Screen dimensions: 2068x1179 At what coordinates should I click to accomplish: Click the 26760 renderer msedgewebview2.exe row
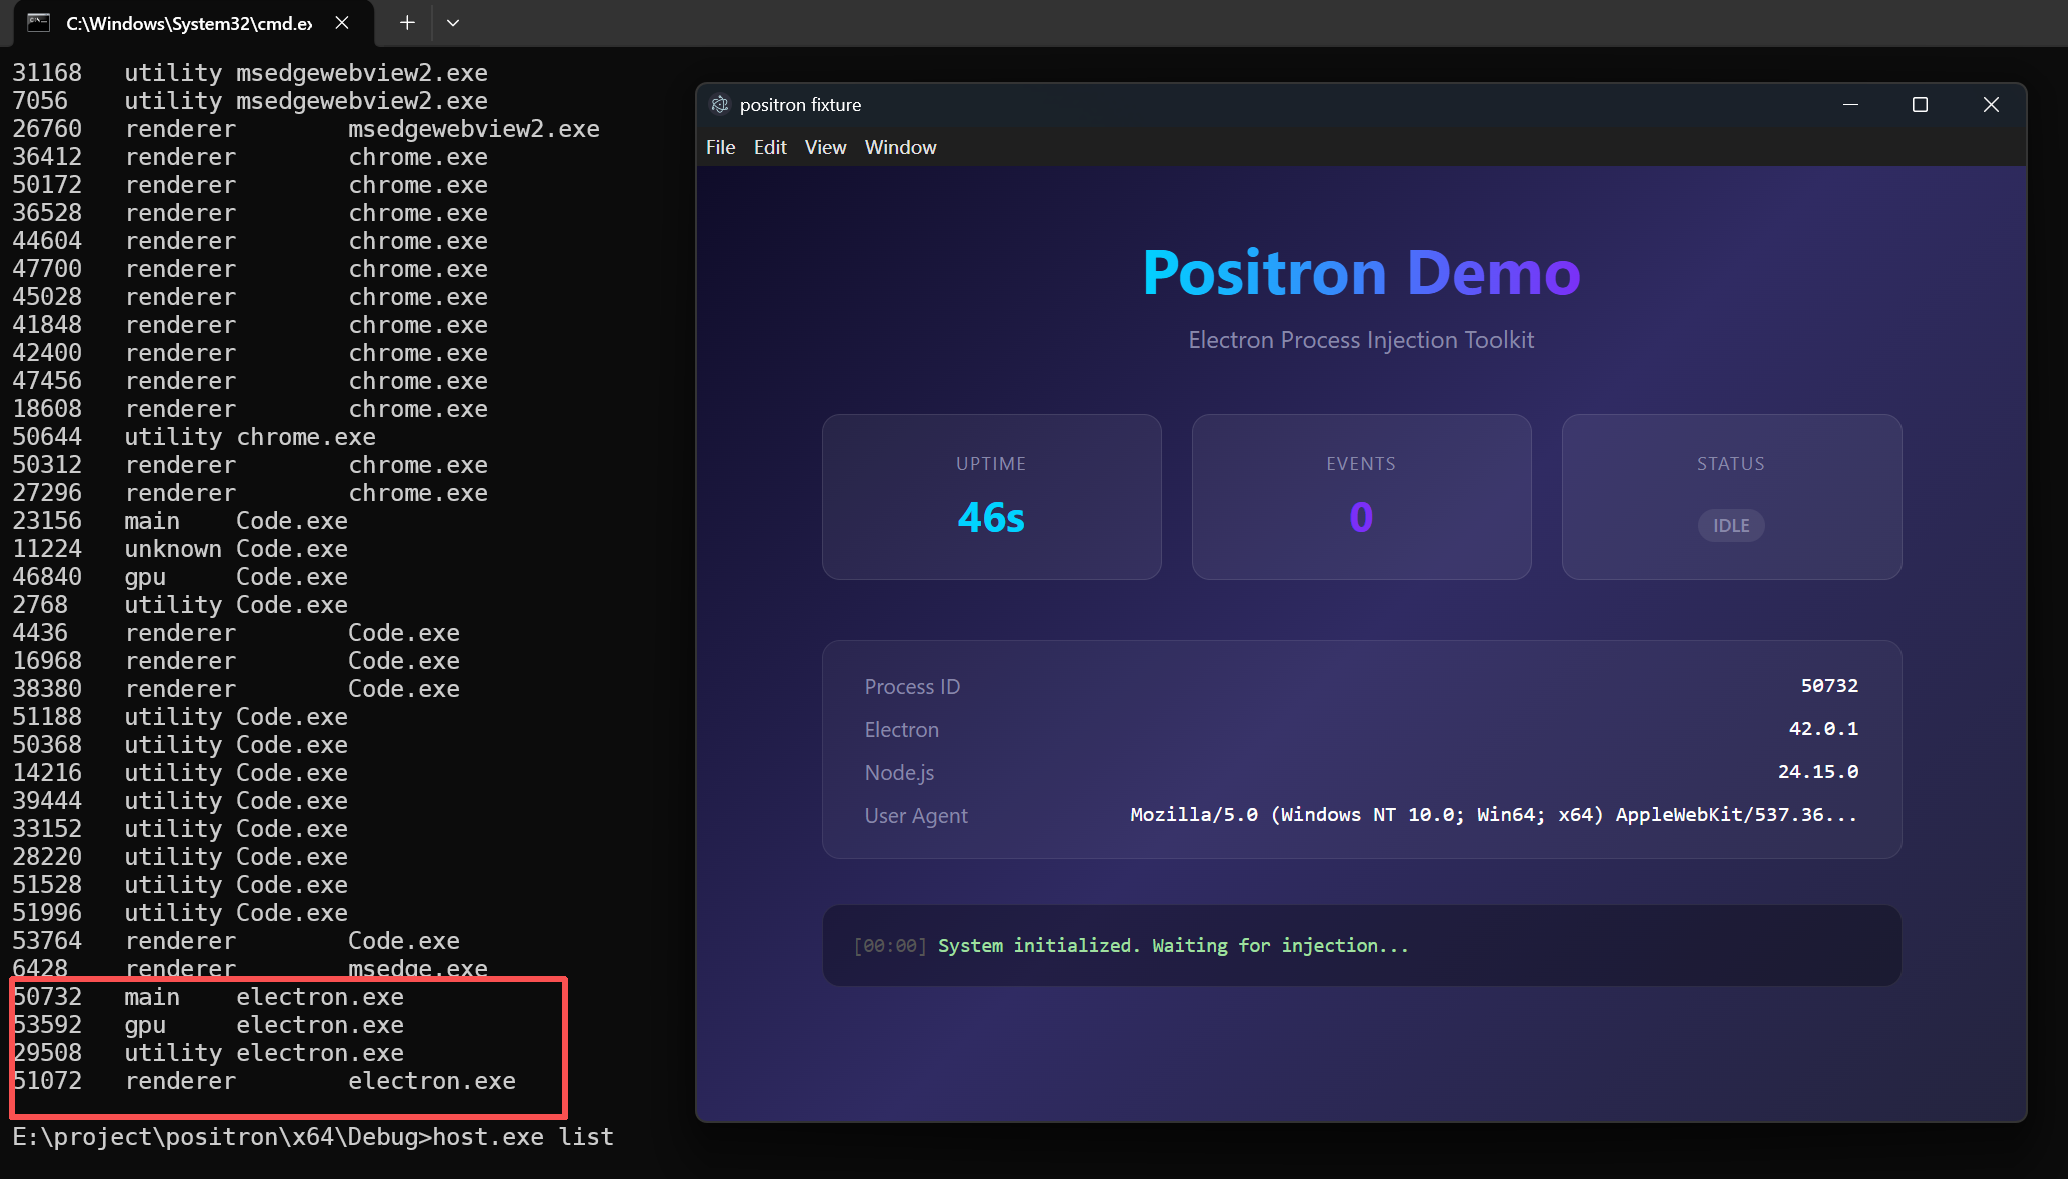click(306, 129)
